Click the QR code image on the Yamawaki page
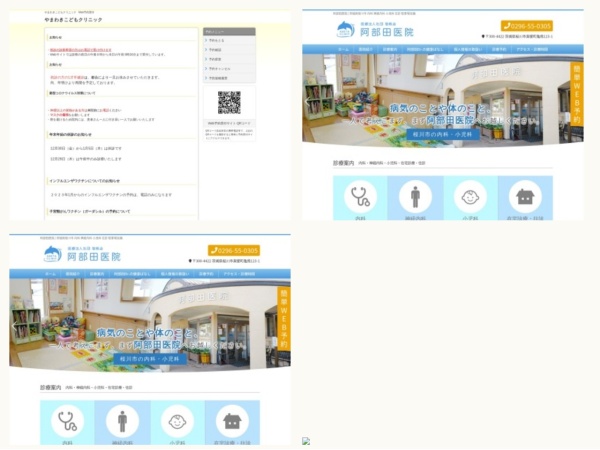Screen dimensions: 600x450 [x=229, y=102]
